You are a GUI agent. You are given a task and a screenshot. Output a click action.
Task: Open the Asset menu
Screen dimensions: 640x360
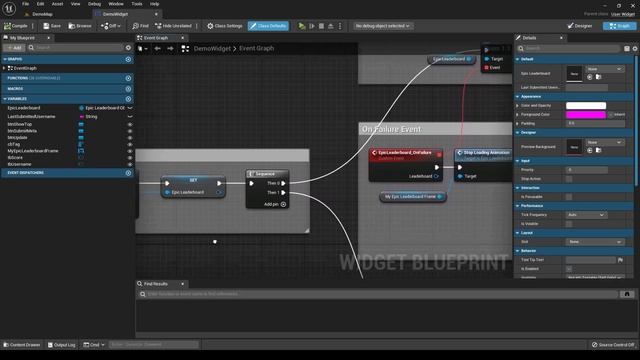point(57,4)
